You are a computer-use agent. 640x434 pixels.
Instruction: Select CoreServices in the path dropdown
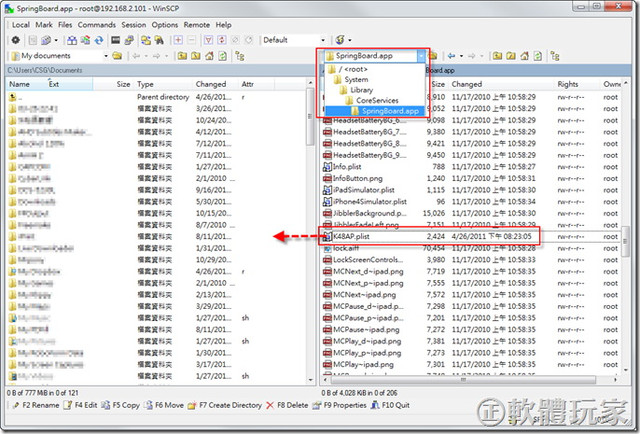(x=374, y=100)
